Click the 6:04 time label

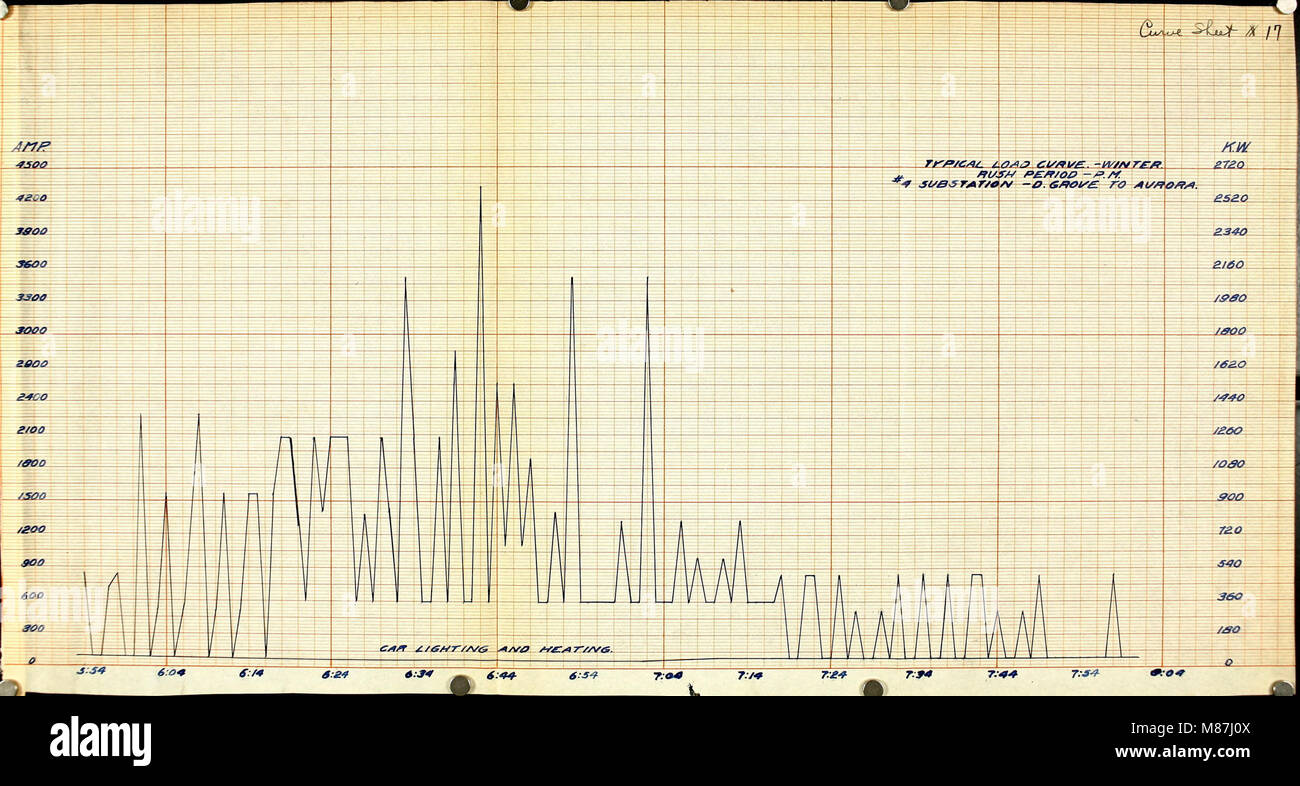coord(171,672)
